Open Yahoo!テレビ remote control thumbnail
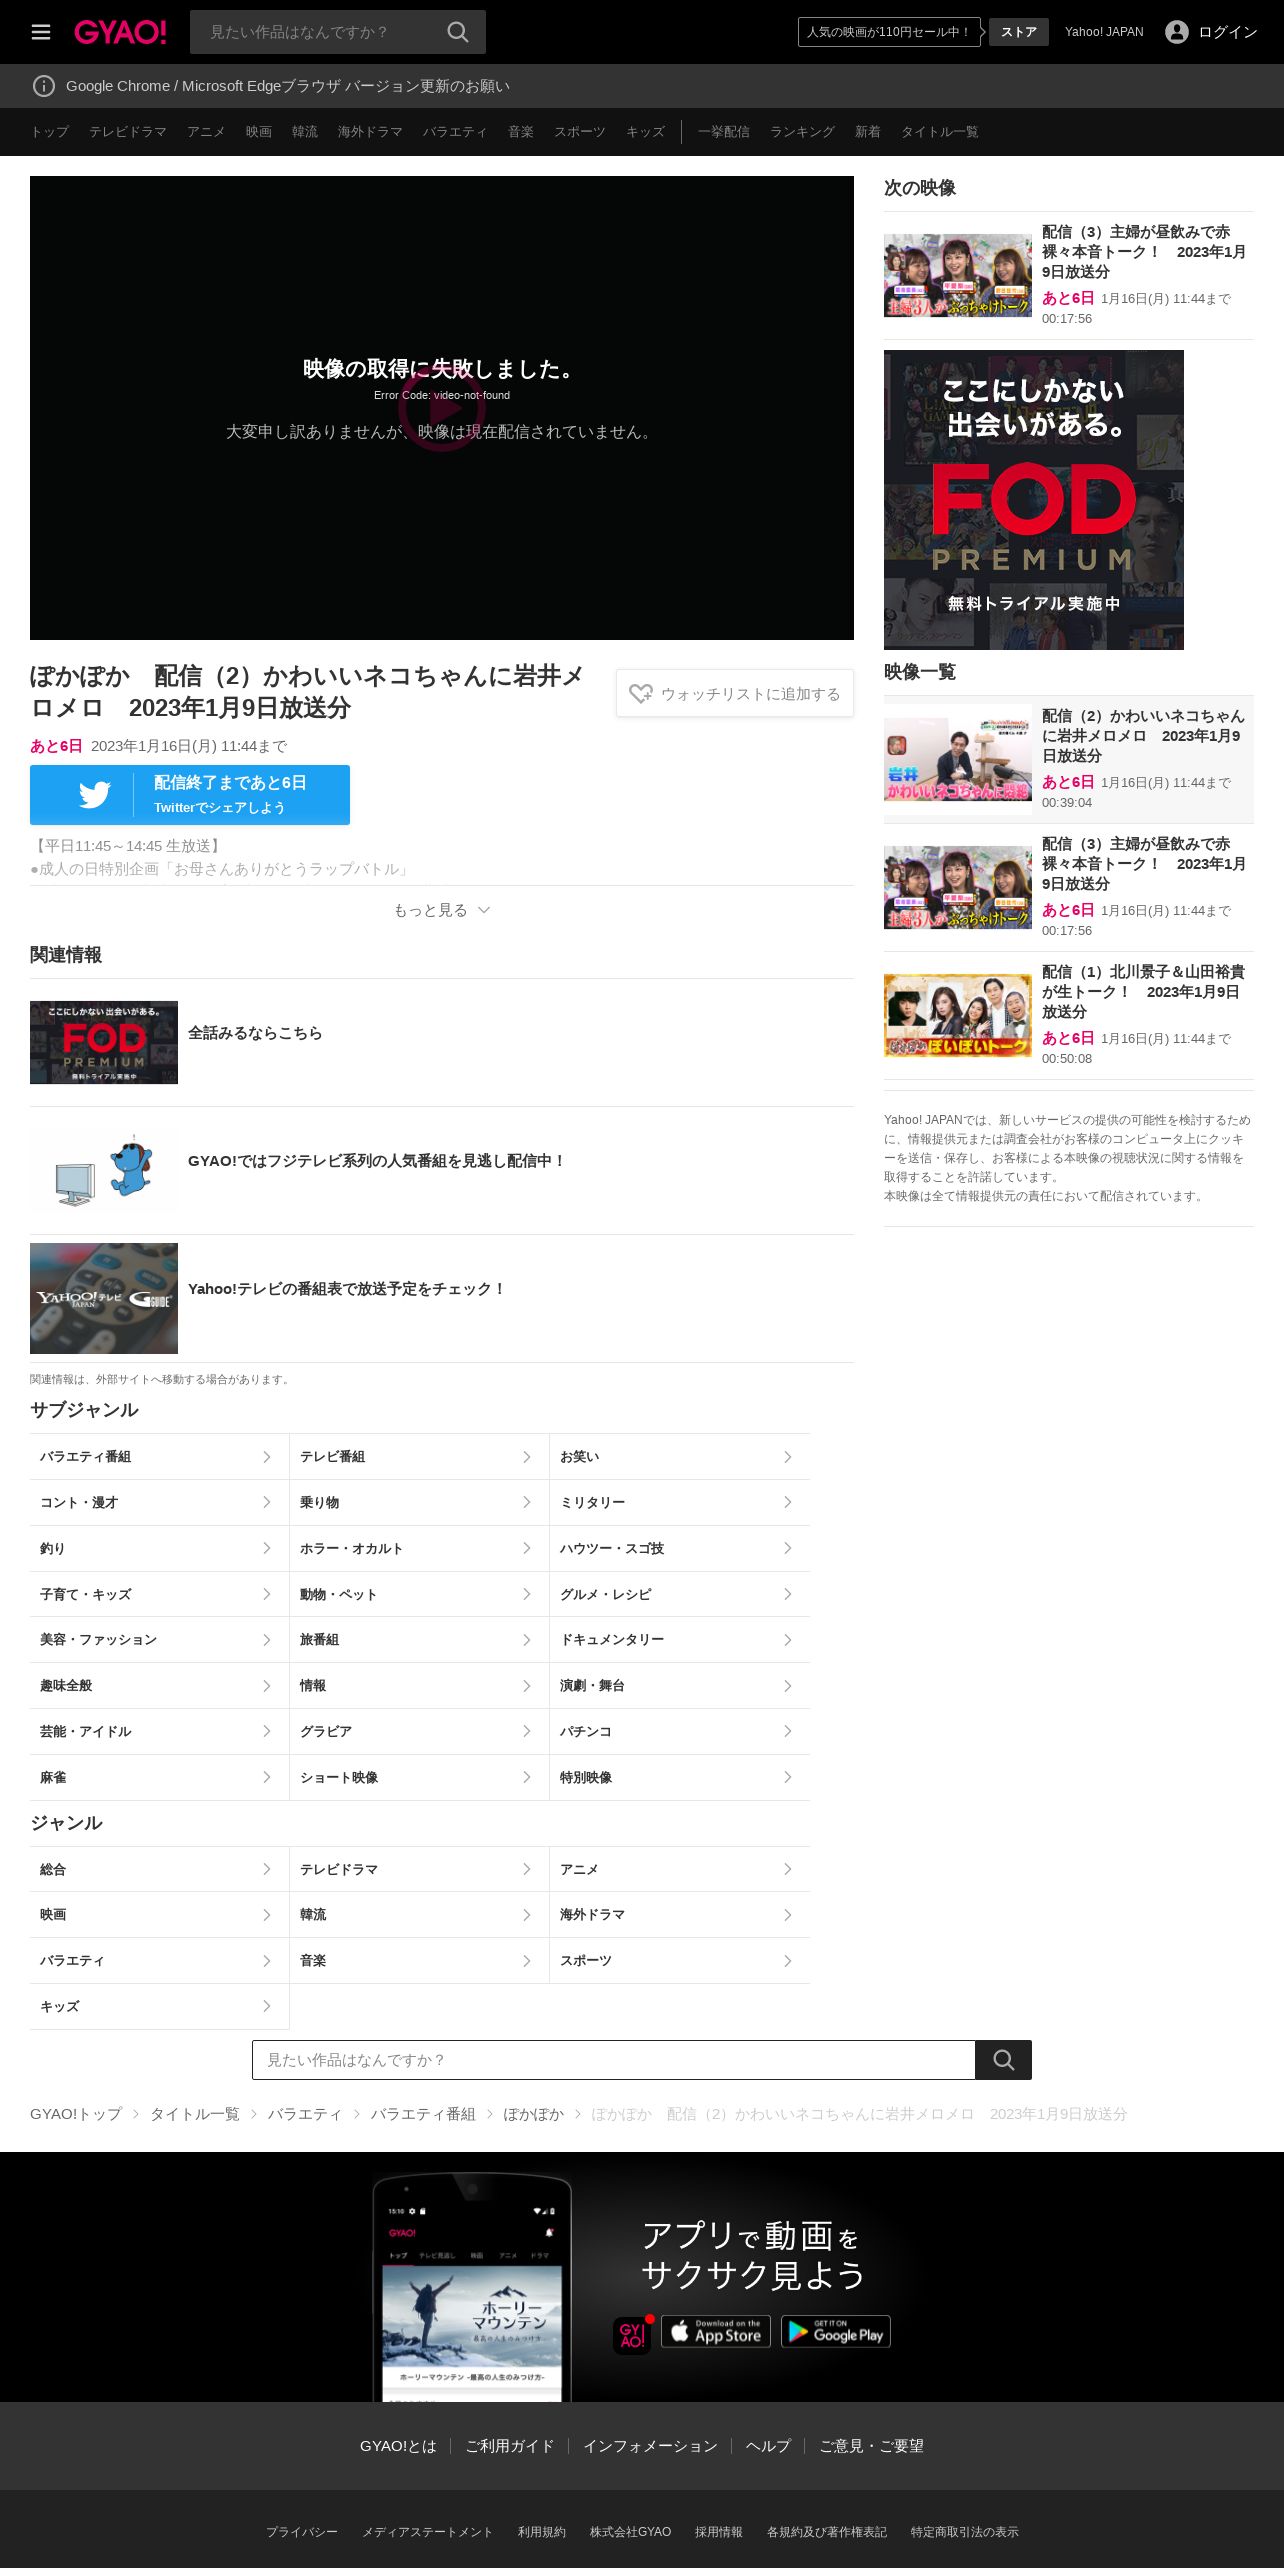 tap(104, 1298)
